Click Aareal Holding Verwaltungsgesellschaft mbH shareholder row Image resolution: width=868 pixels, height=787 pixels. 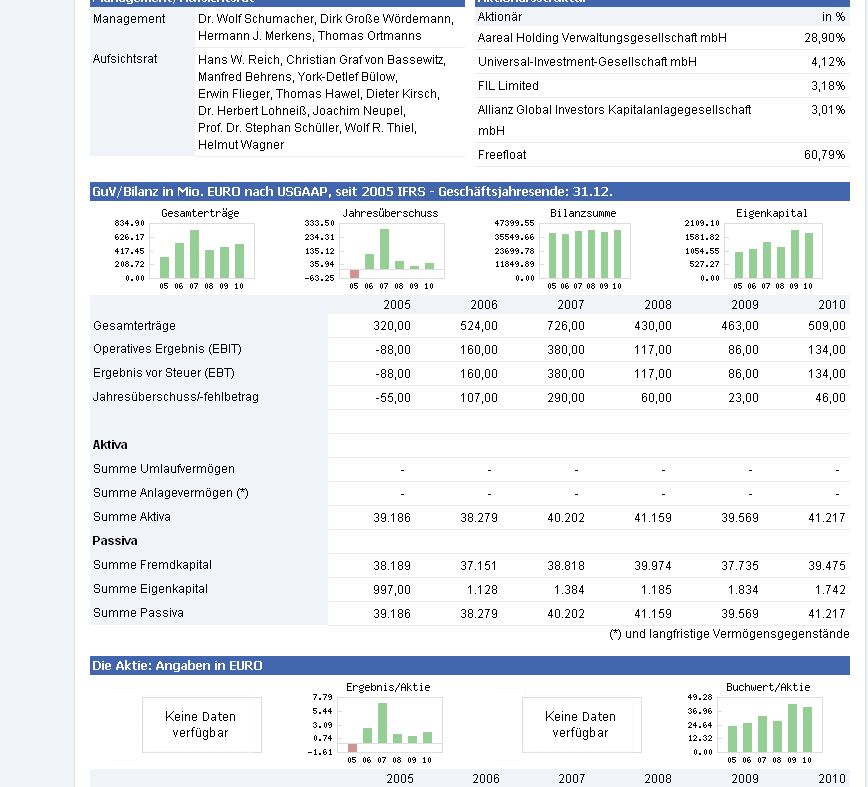pos(662,38)
